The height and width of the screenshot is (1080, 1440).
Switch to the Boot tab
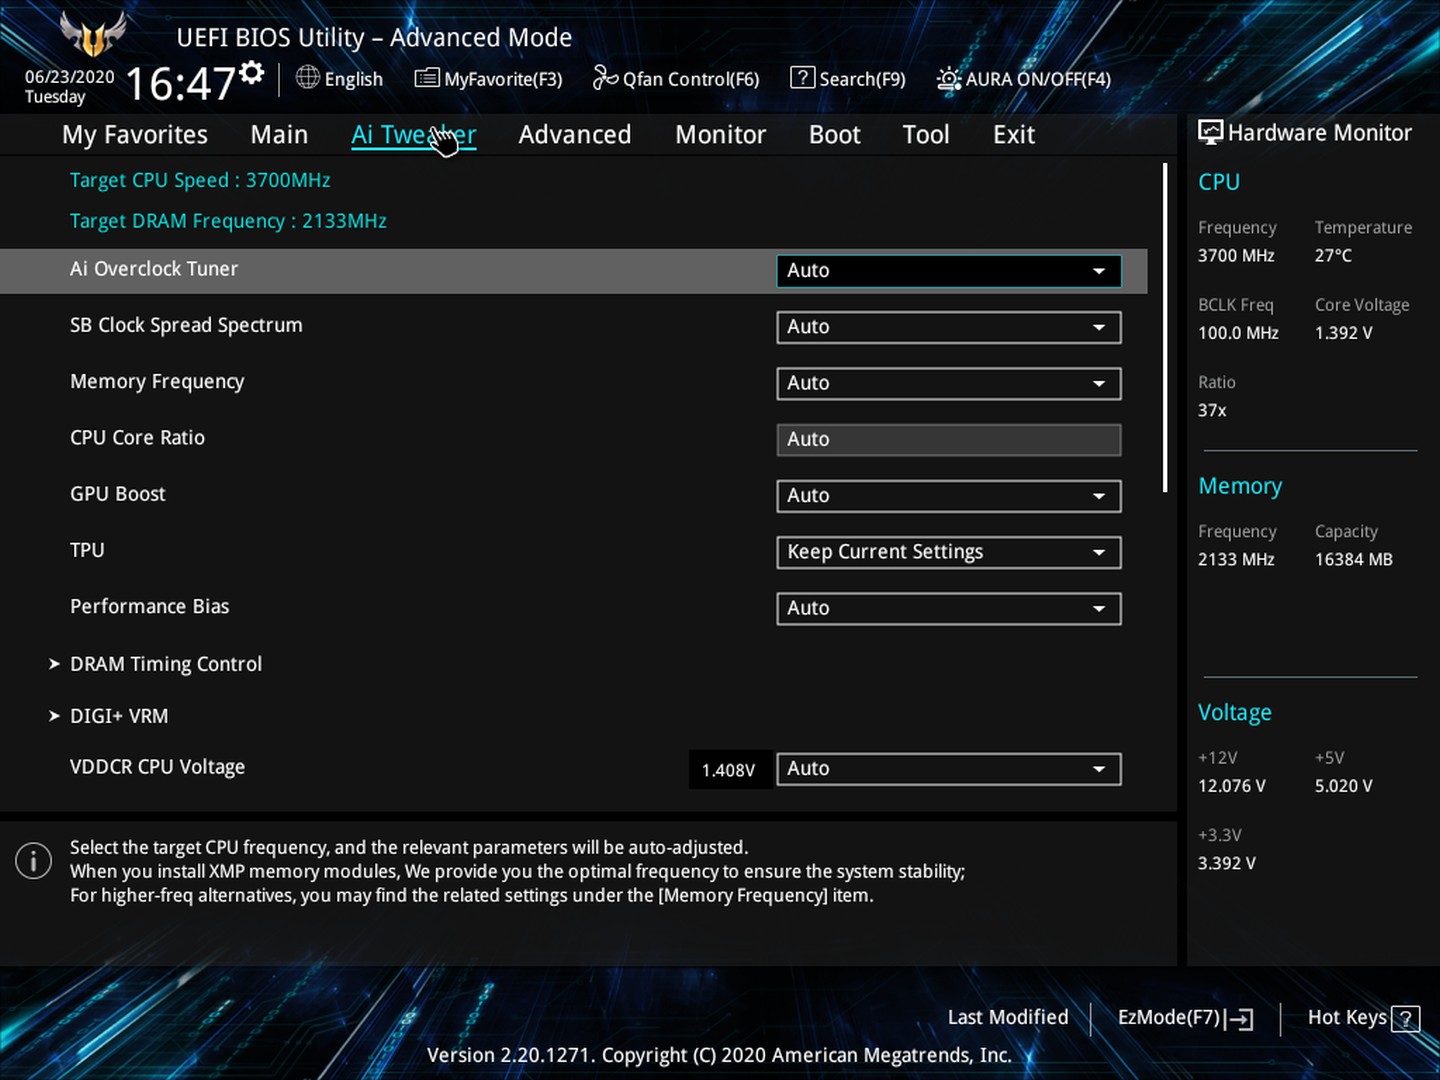coord(834,135)
